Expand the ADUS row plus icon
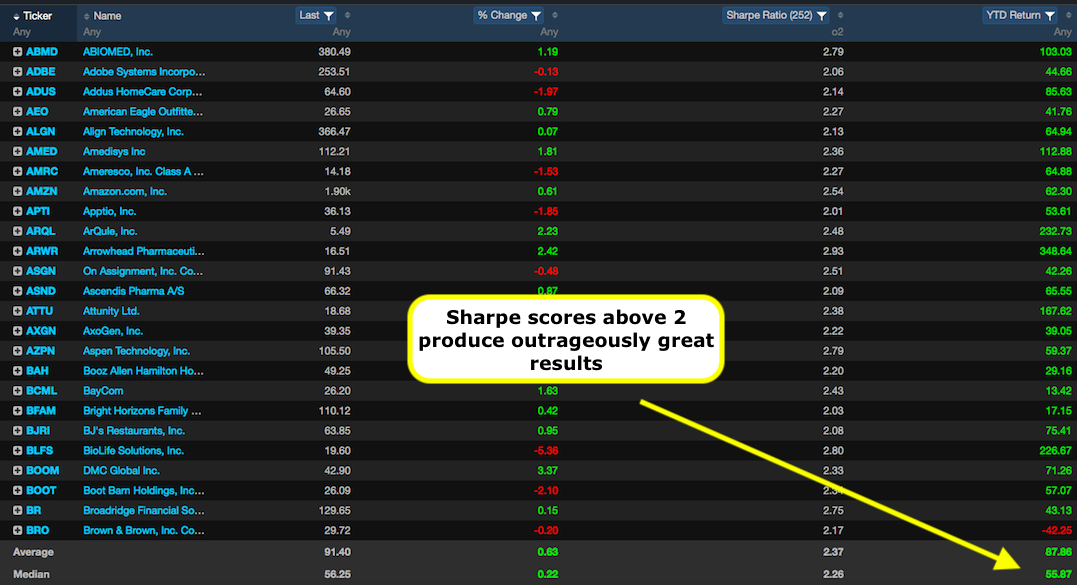The width and height of the screenshot is (1077, 585). [x=17, y=91]
